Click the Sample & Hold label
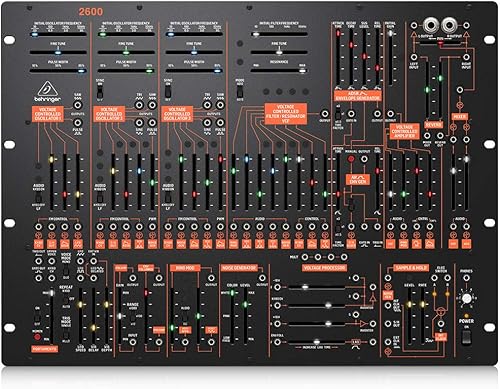Image resolution: width=500 pixels, height=389 pixels. coord(411,268)
